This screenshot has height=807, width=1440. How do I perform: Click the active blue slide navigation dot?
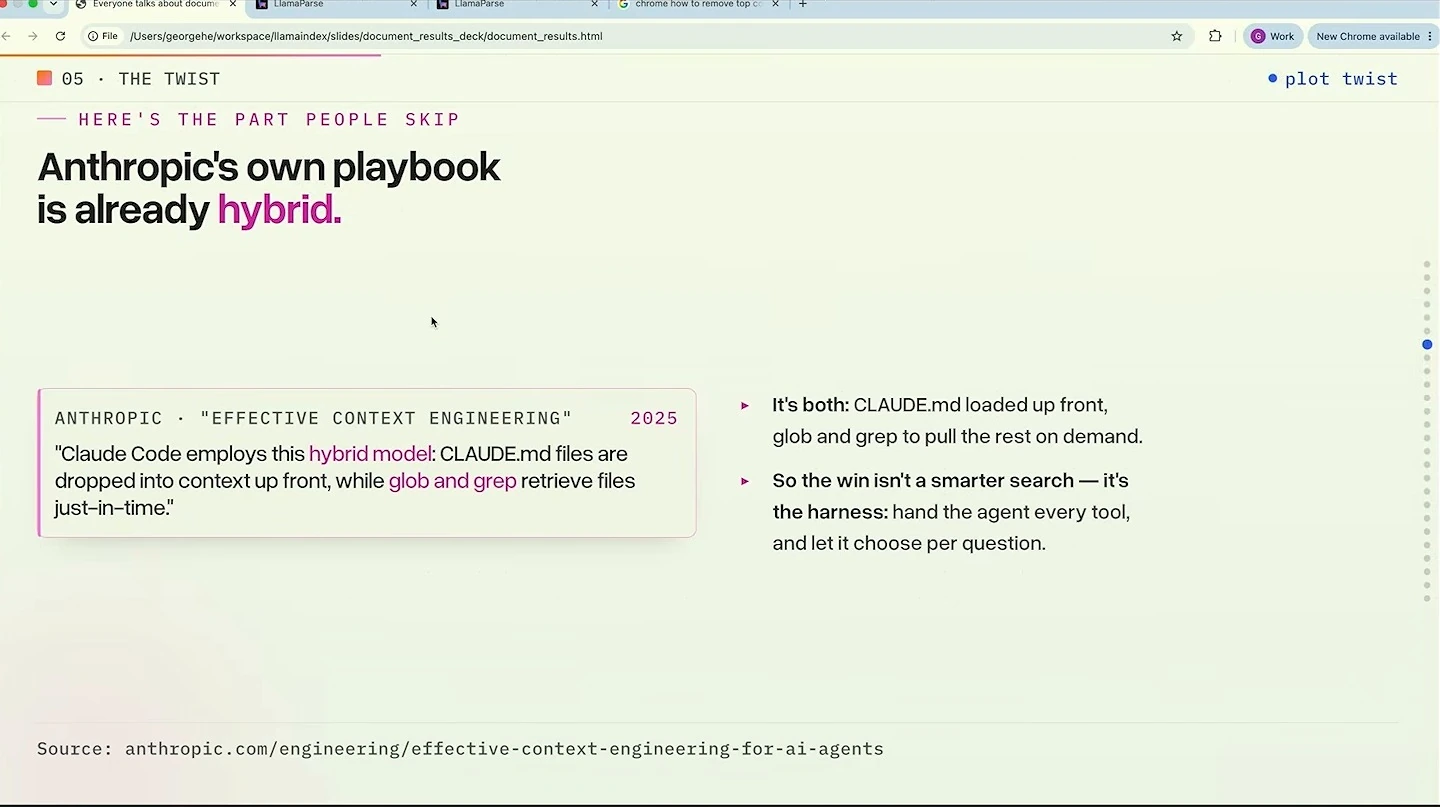coord(1427,344)
